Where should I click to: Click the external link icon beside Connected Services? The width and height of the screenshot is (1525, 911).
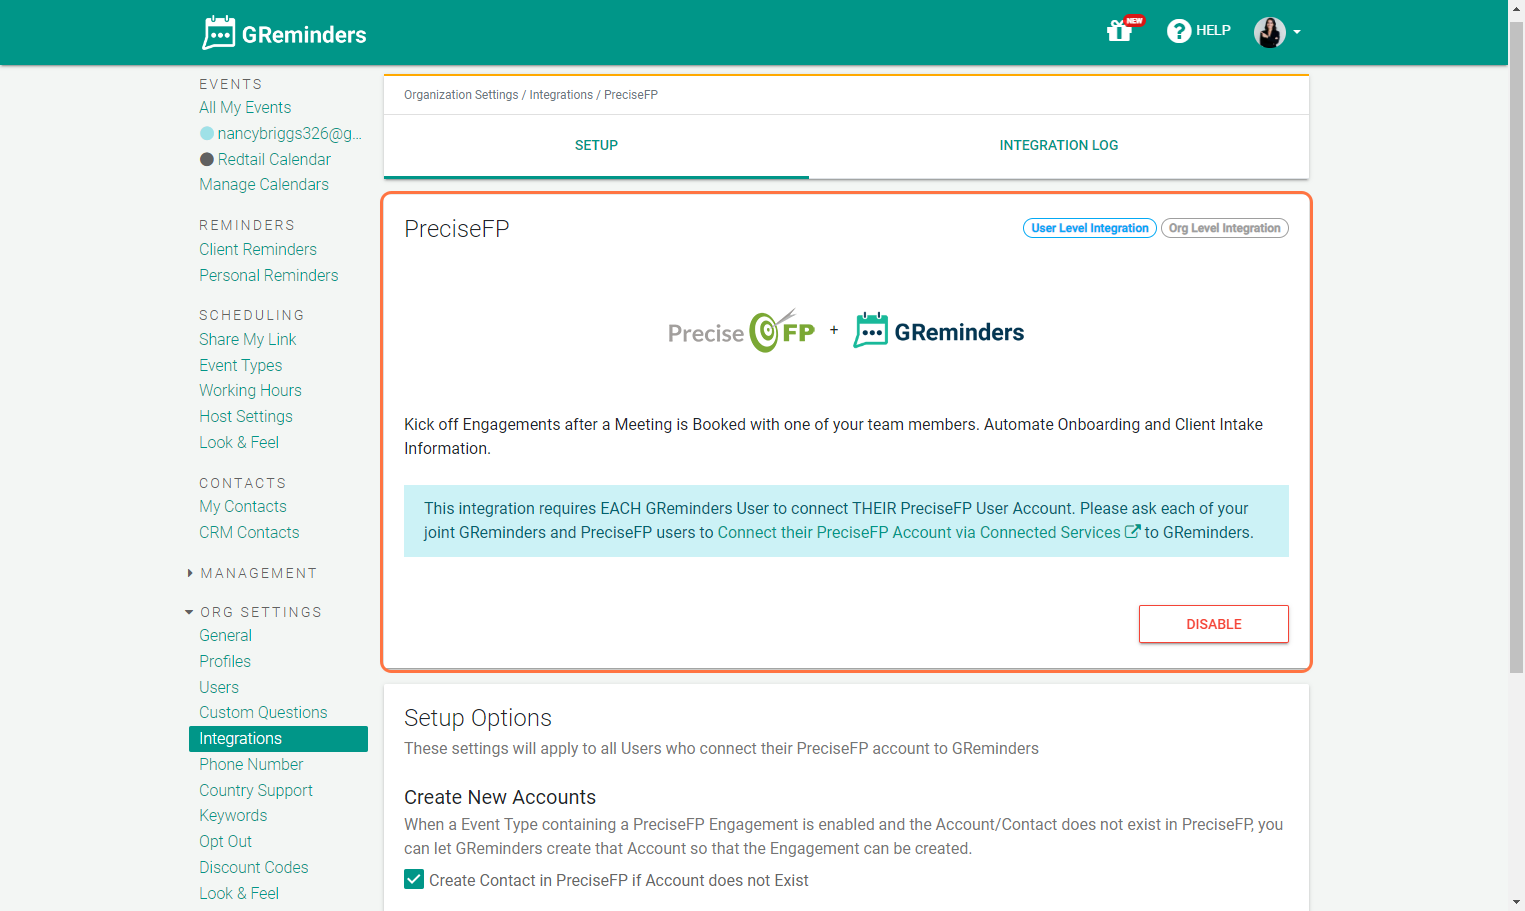pos(1132,531)
